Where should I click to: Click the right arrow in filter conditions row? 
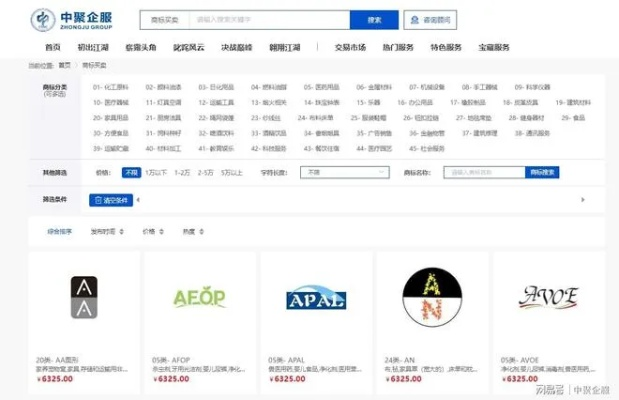coord(583,200)
